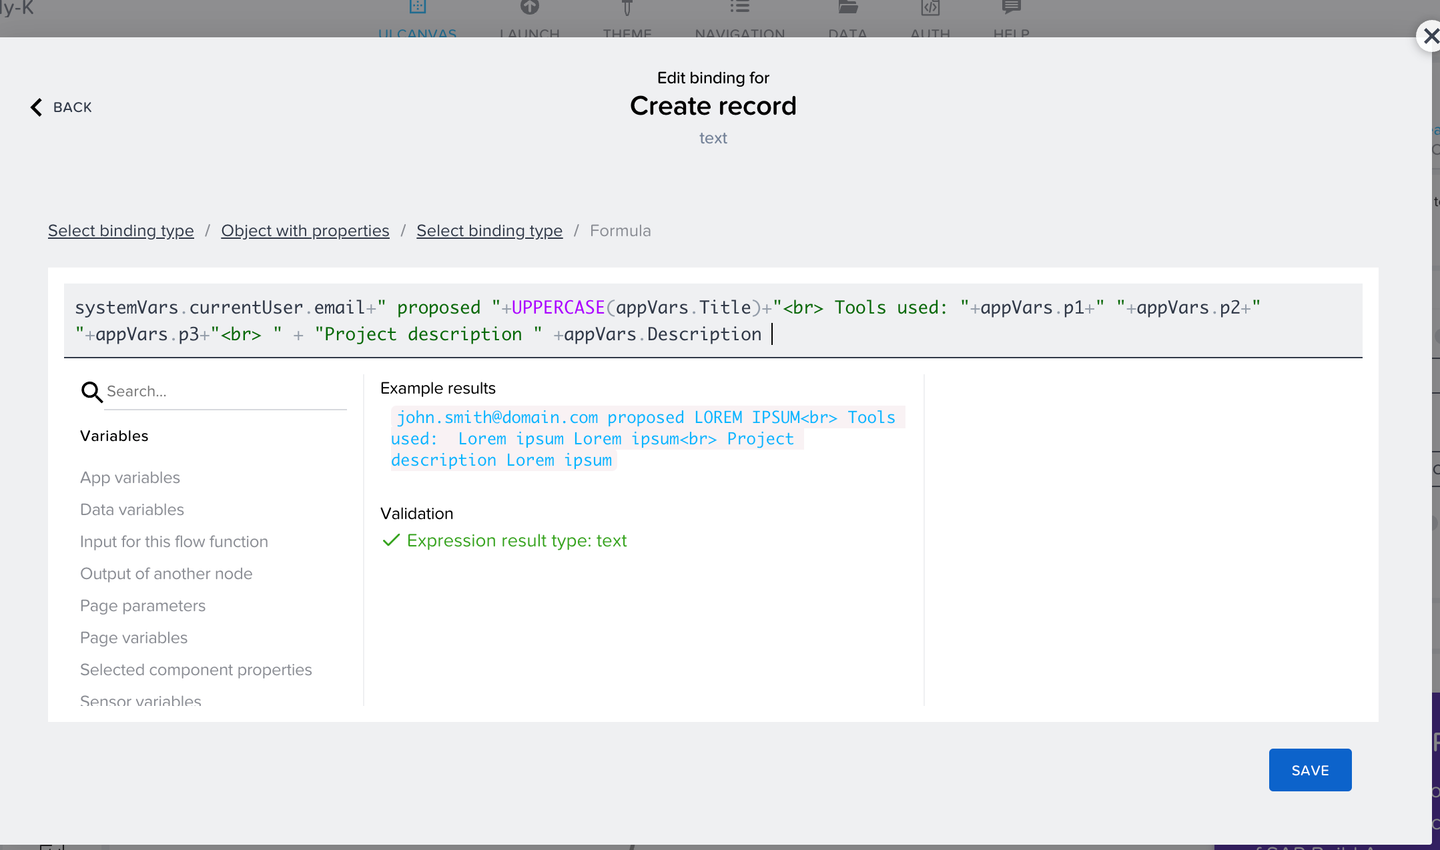Open HELP tab in background header
This screenshot has width=1440, height=850.
[1011, 20]
